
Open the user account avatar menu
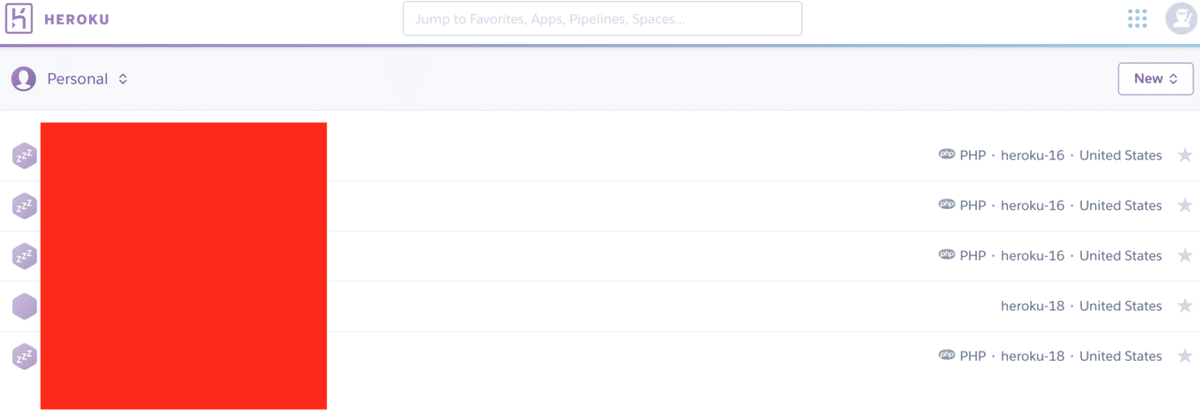click(x=1181, y=19)
